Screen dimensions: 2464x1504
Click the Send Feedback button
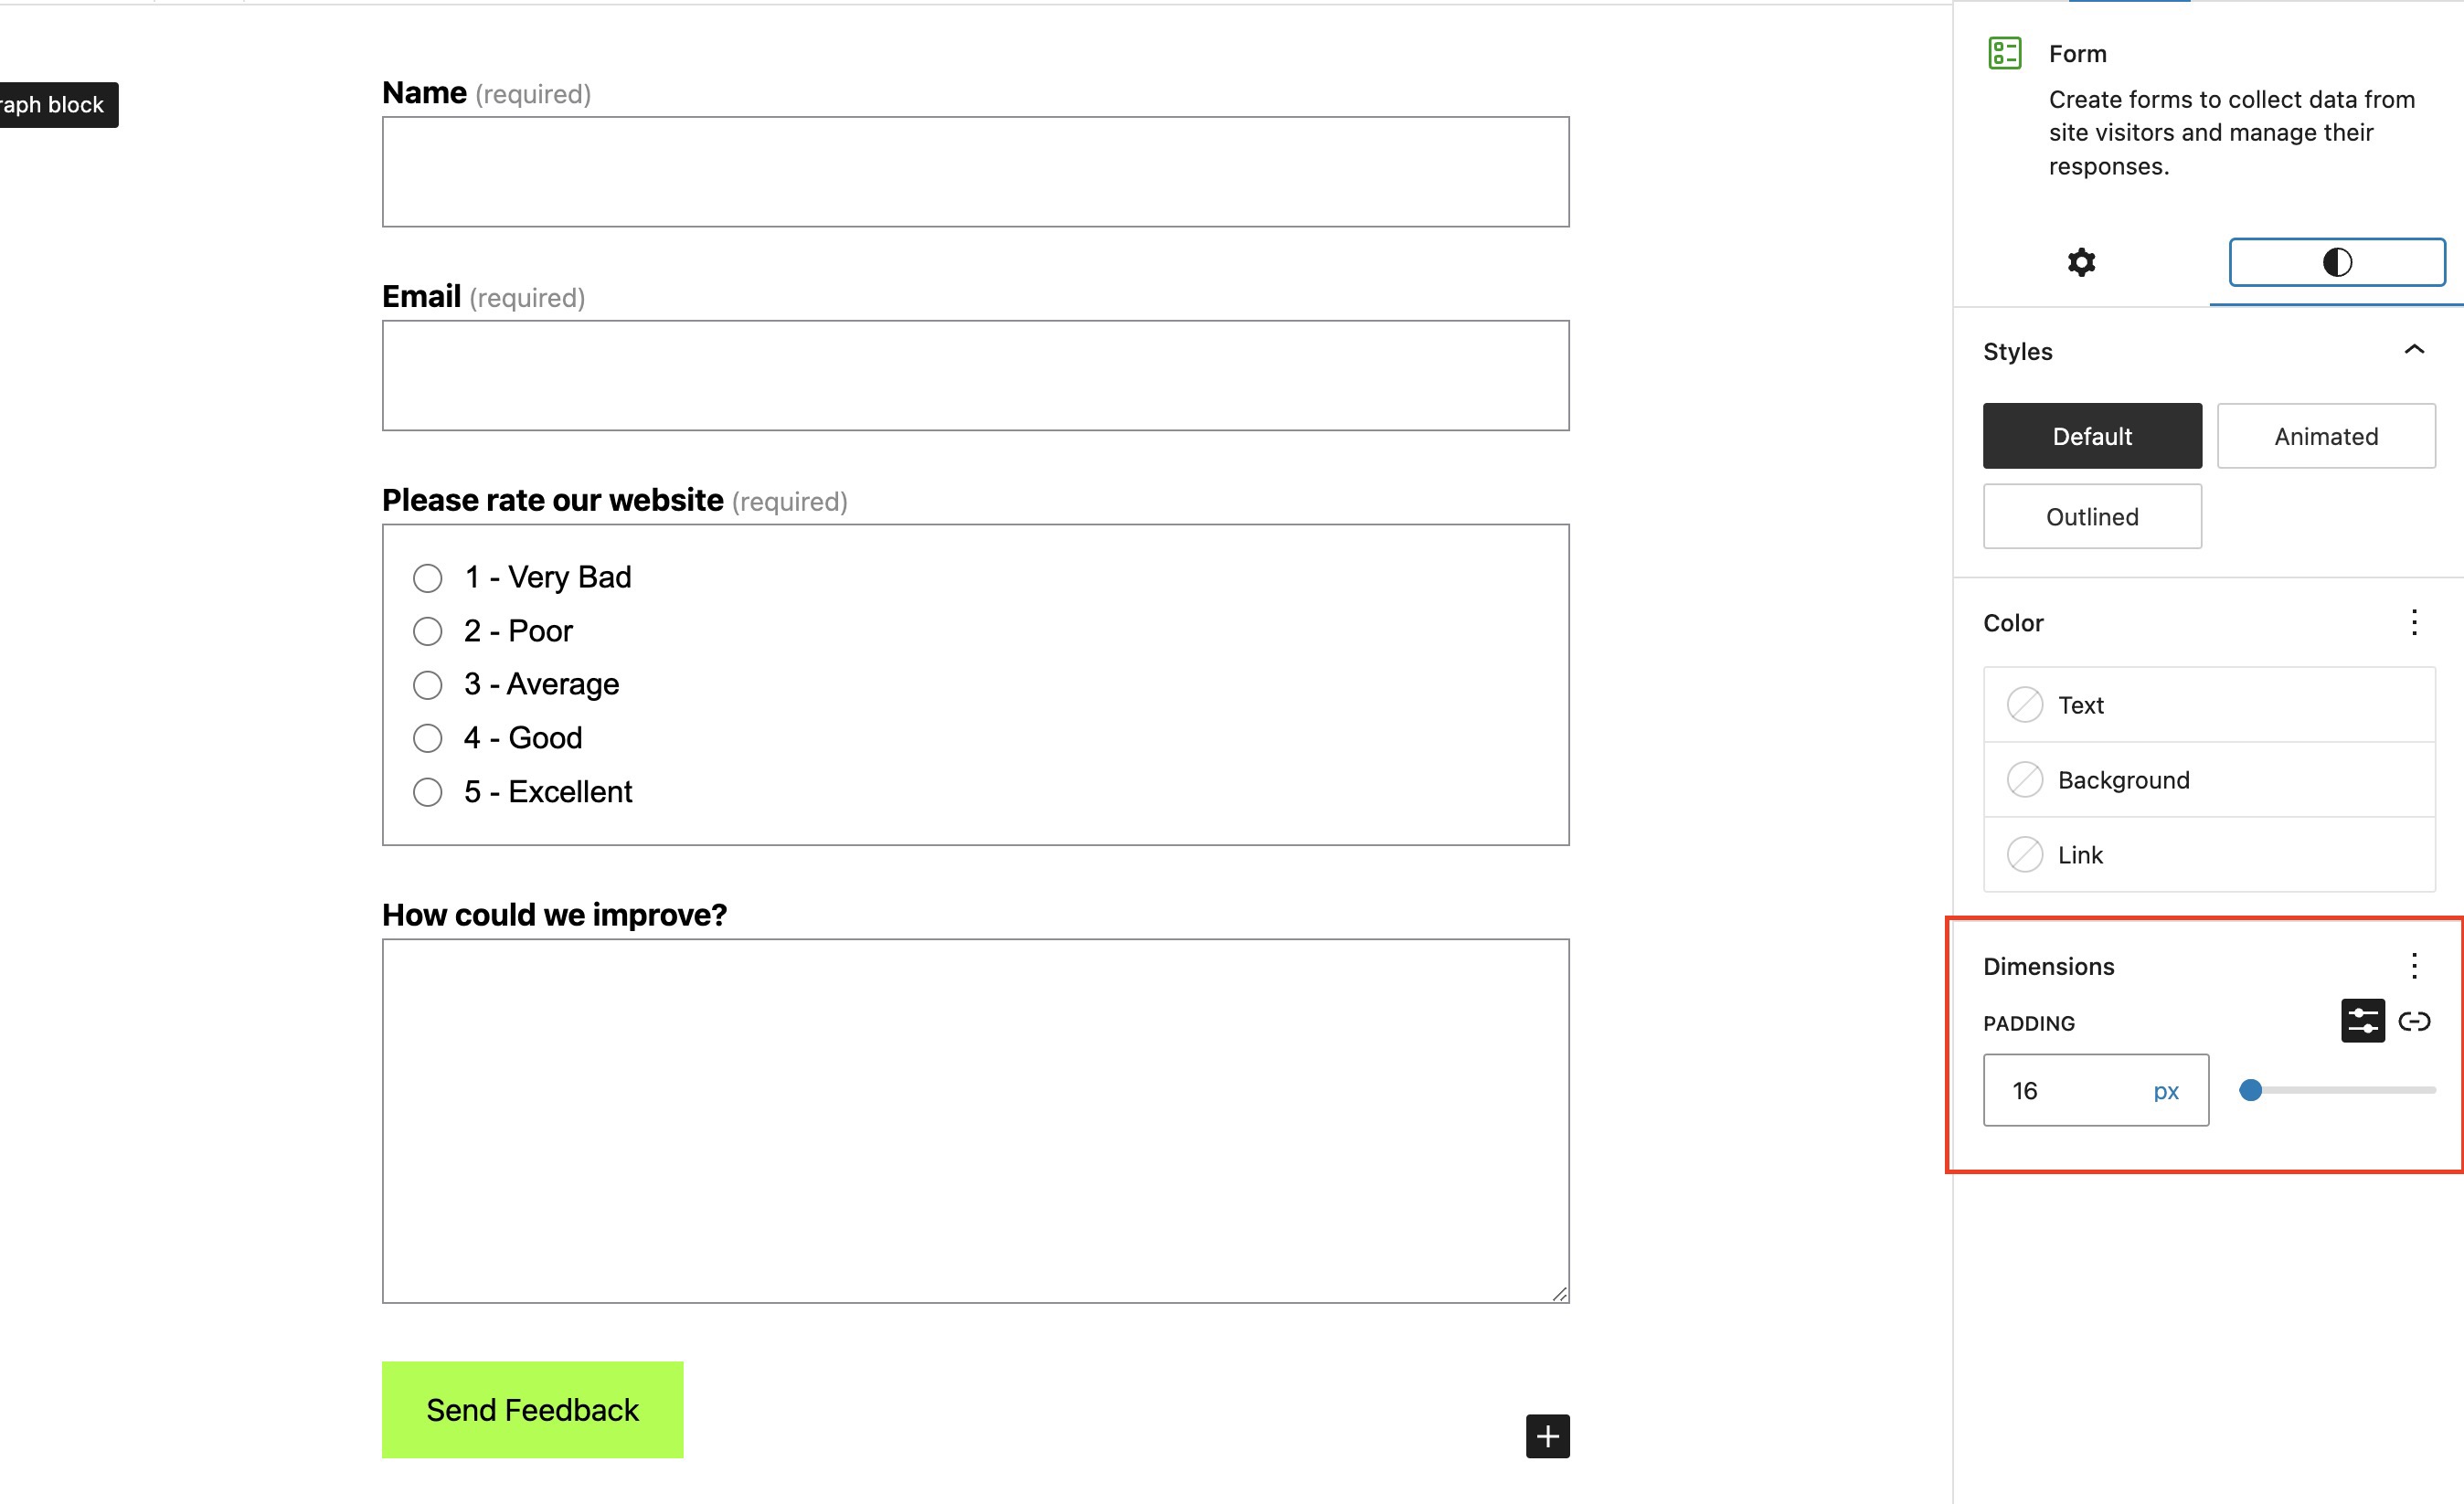pos(532,1409)
